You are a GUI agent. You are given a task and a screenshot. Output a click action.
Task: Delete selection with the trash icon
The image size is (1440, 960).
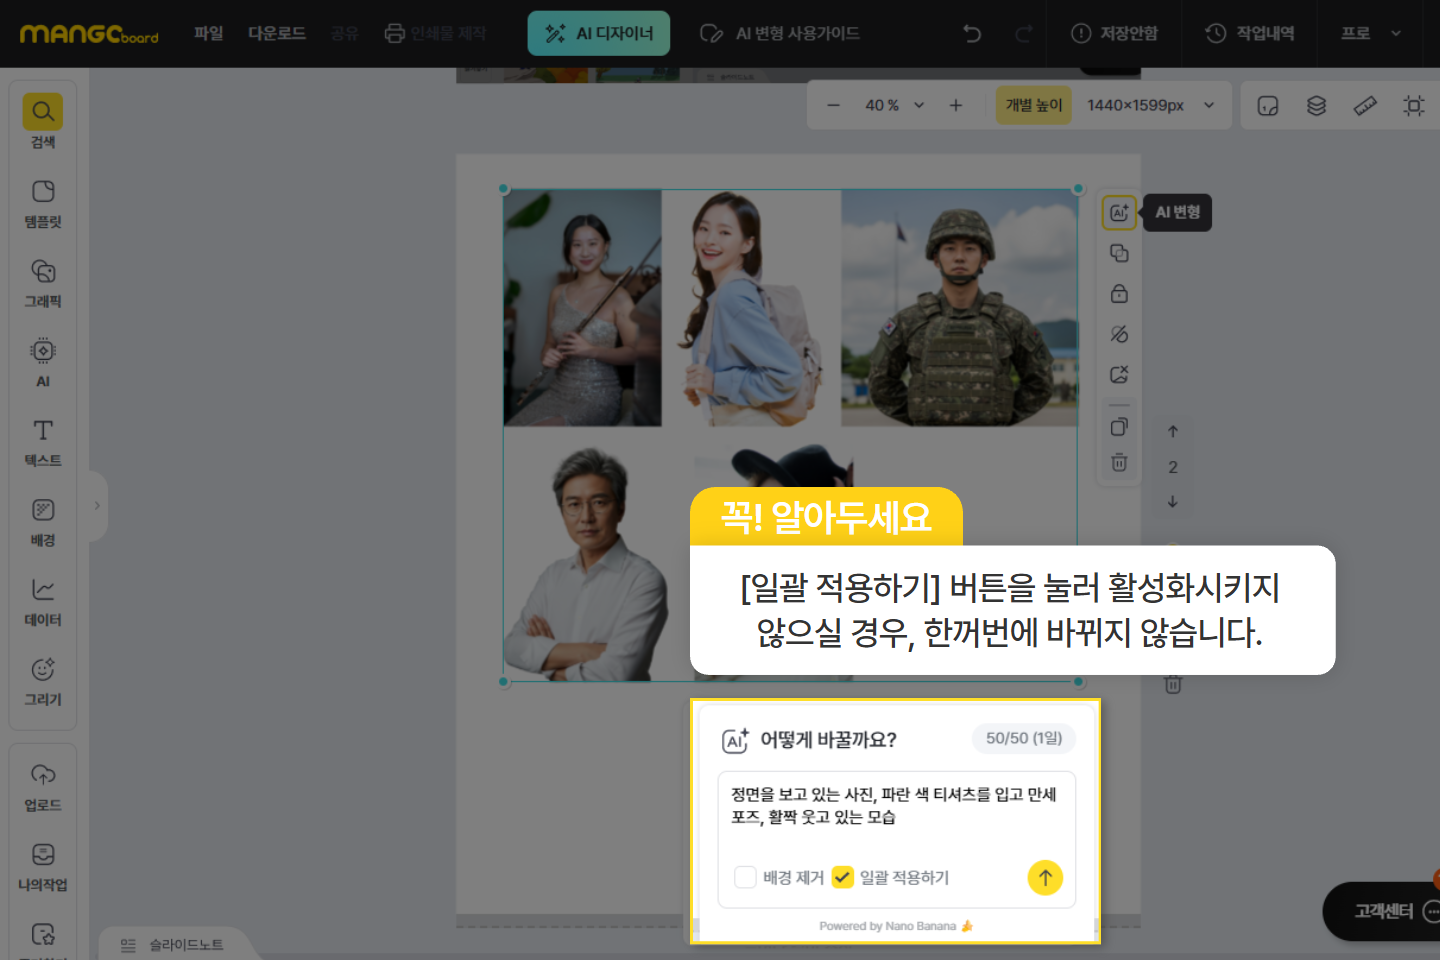click(1119, 463)
